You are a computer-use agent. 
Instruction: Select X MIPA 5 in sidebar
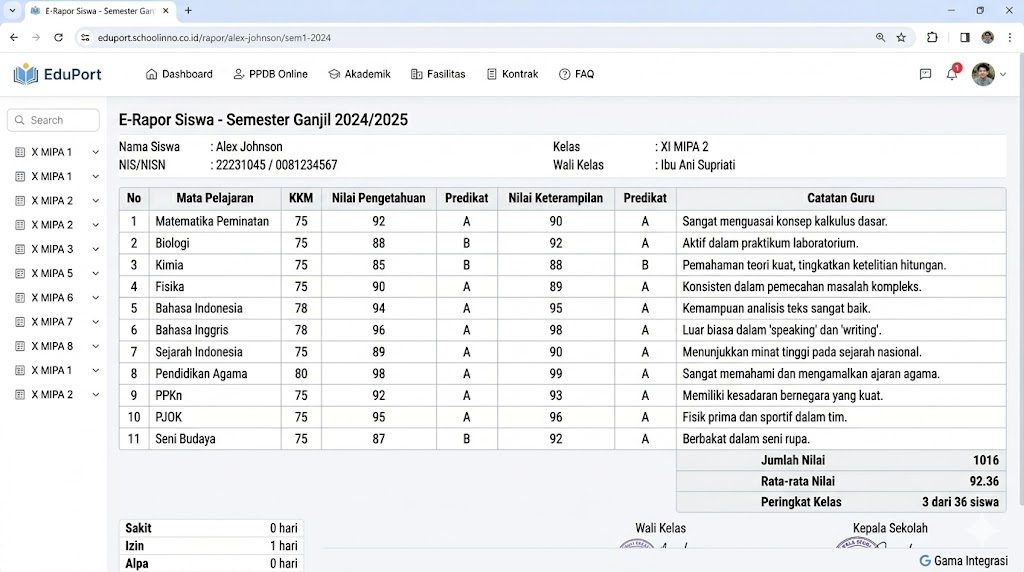pos(52,274)
